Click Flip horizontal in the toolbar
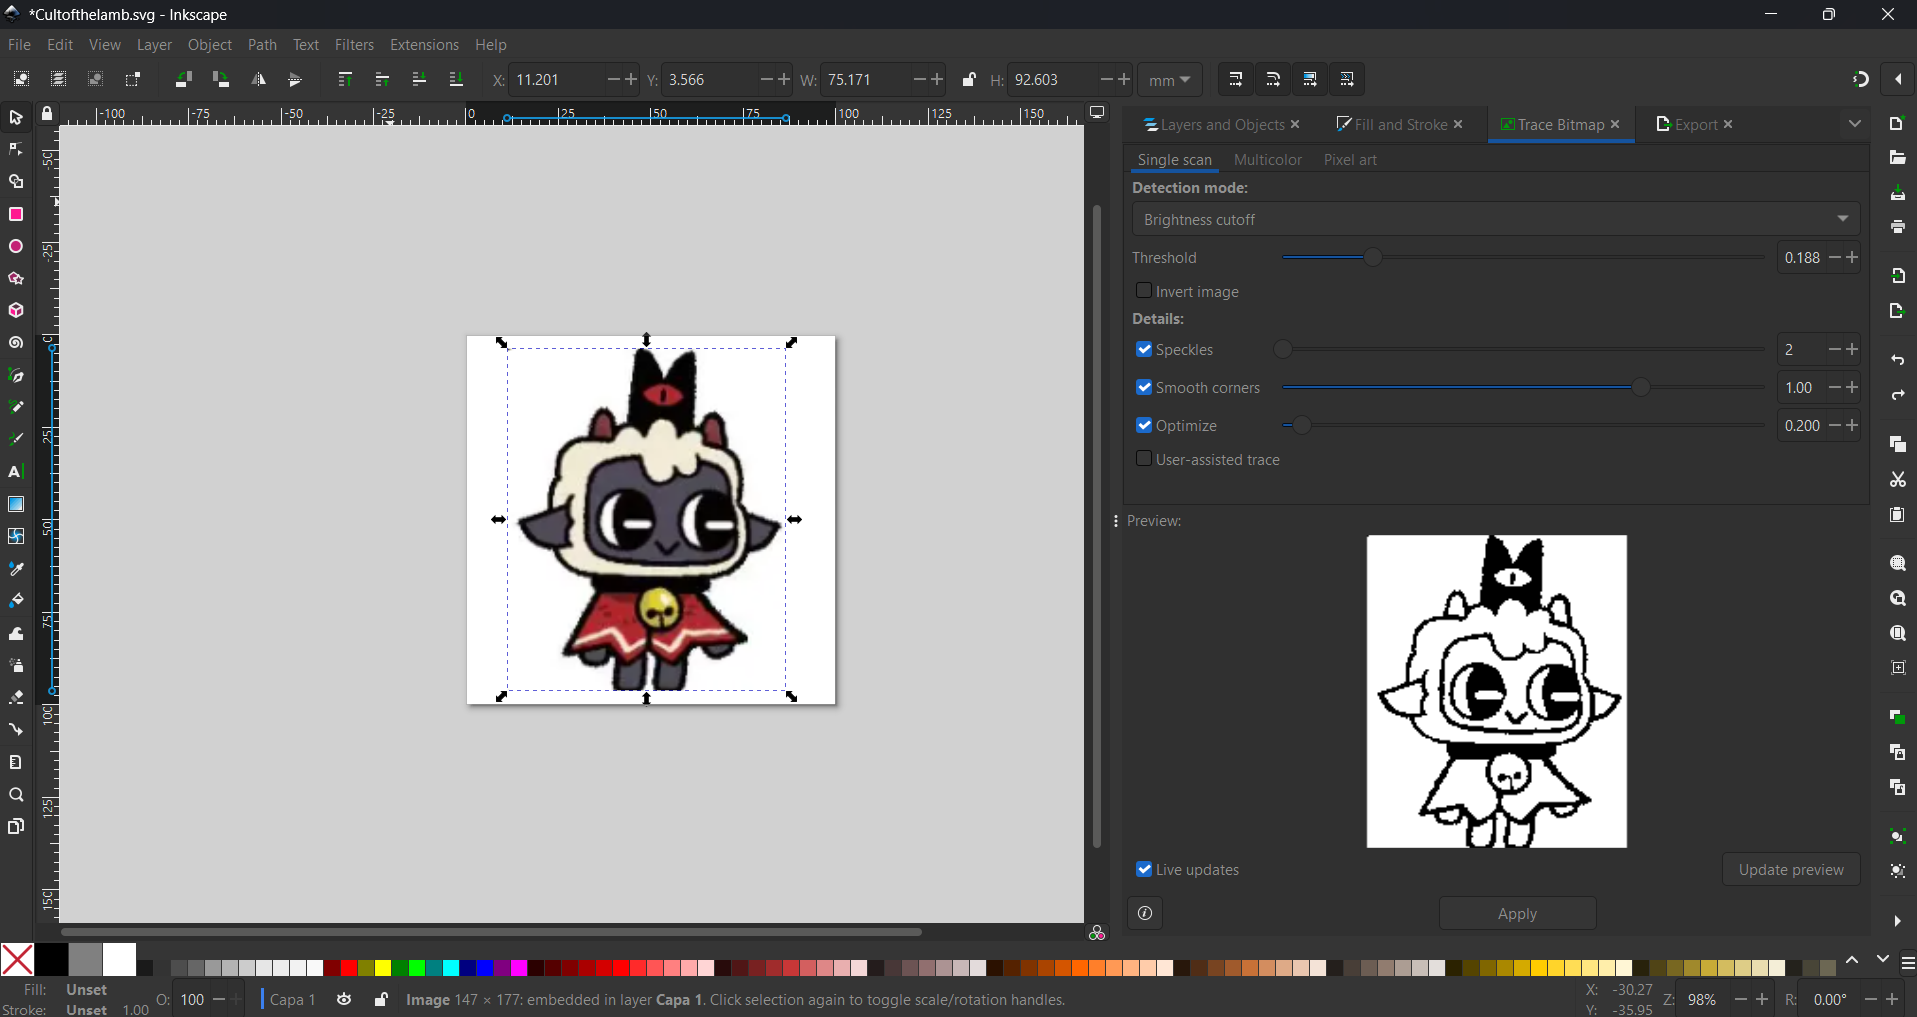 (258, 79)
